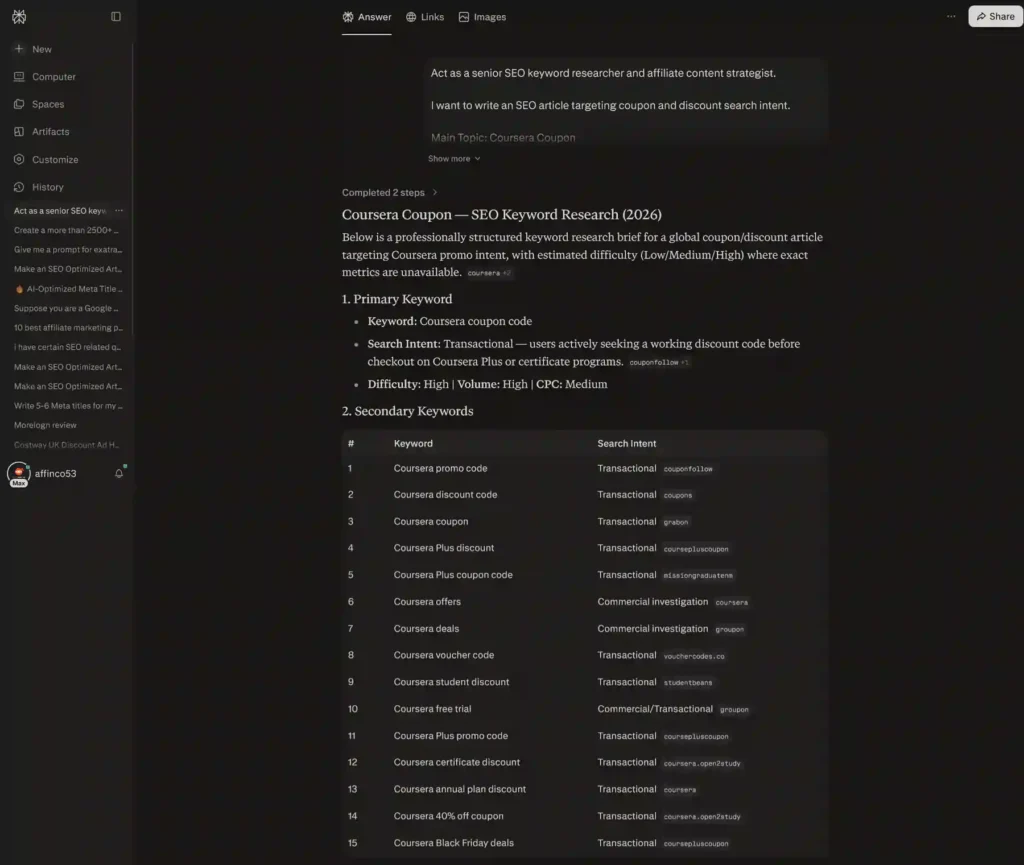Click the '2. Secondary Keywords' heading
The height and width of the screenshot is (865, 1024).
(x=408, y=411)
